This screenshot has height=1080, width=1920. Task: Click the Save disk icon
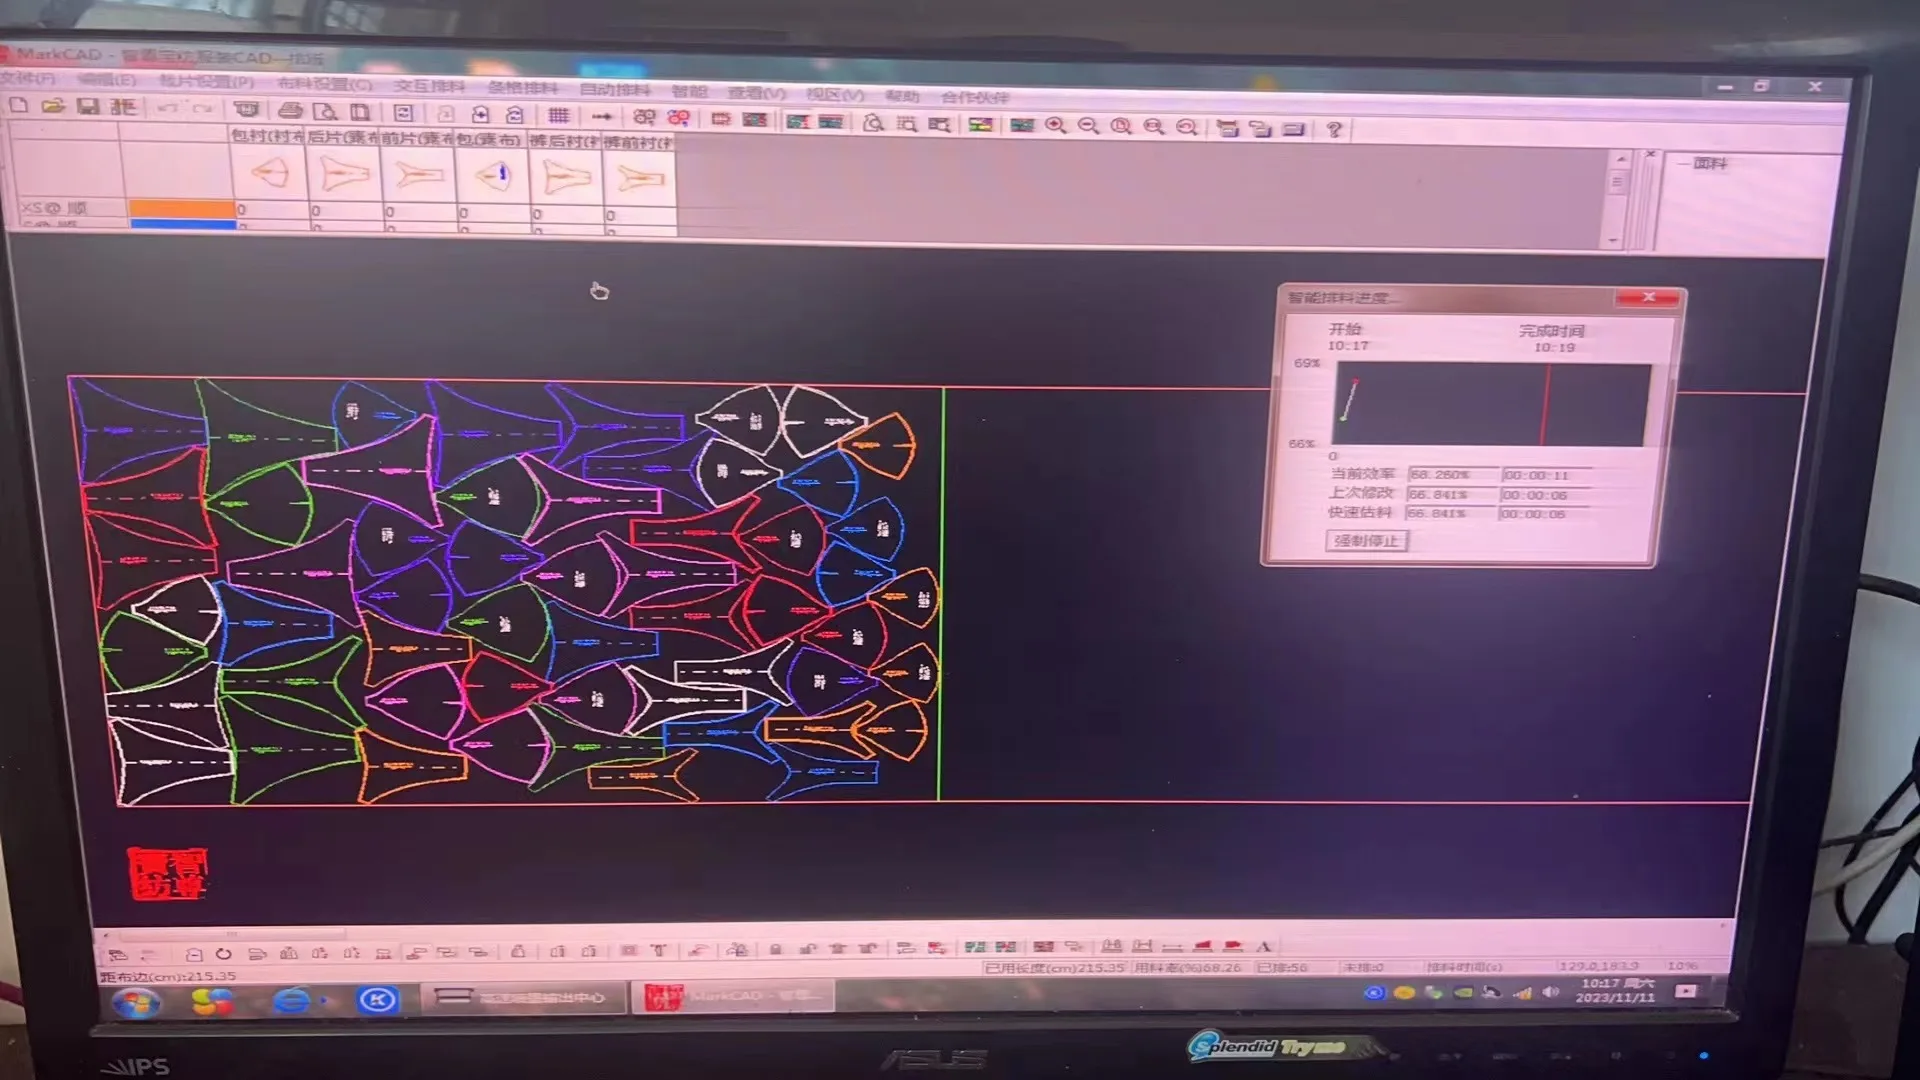(x=88, y=106)
